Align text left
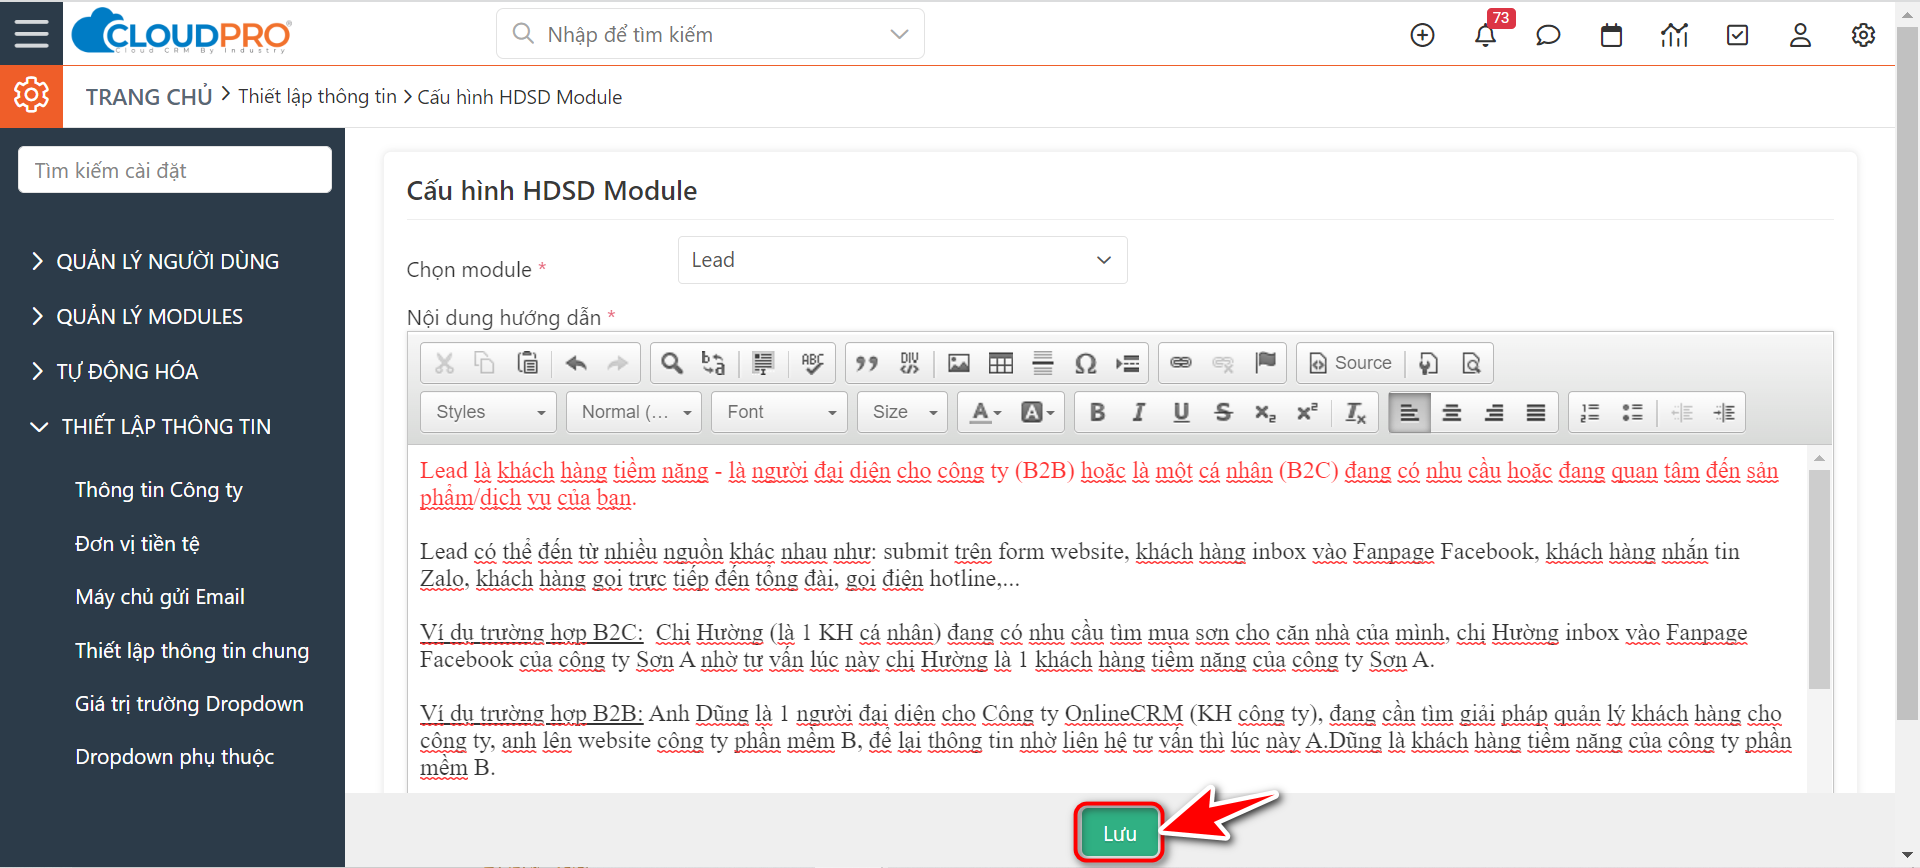Viewport: 1920px width, 868px height. click(1409, 412)
